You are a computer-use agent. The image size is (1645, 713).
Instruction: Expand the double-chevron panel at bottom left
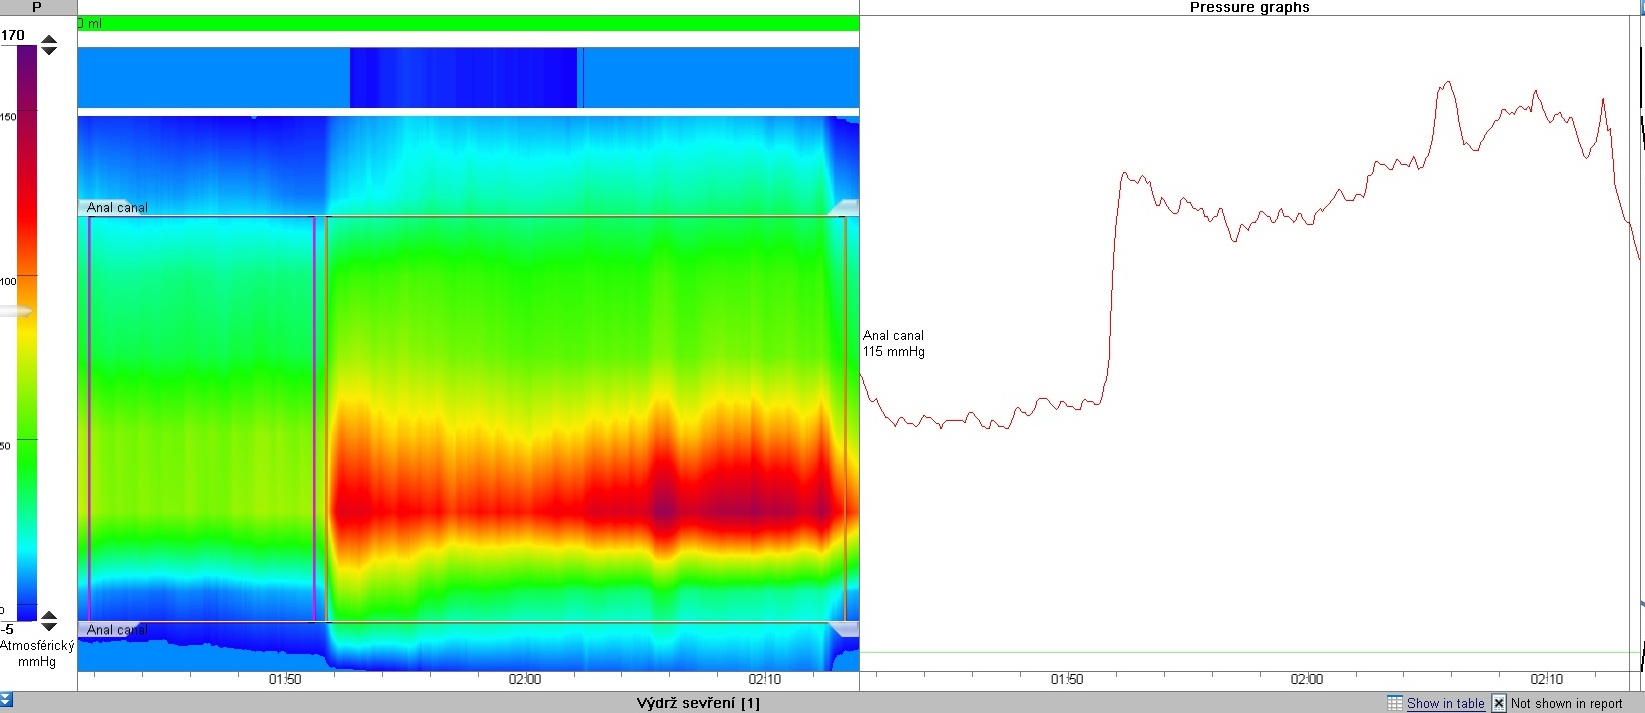(x=7, y=701)
